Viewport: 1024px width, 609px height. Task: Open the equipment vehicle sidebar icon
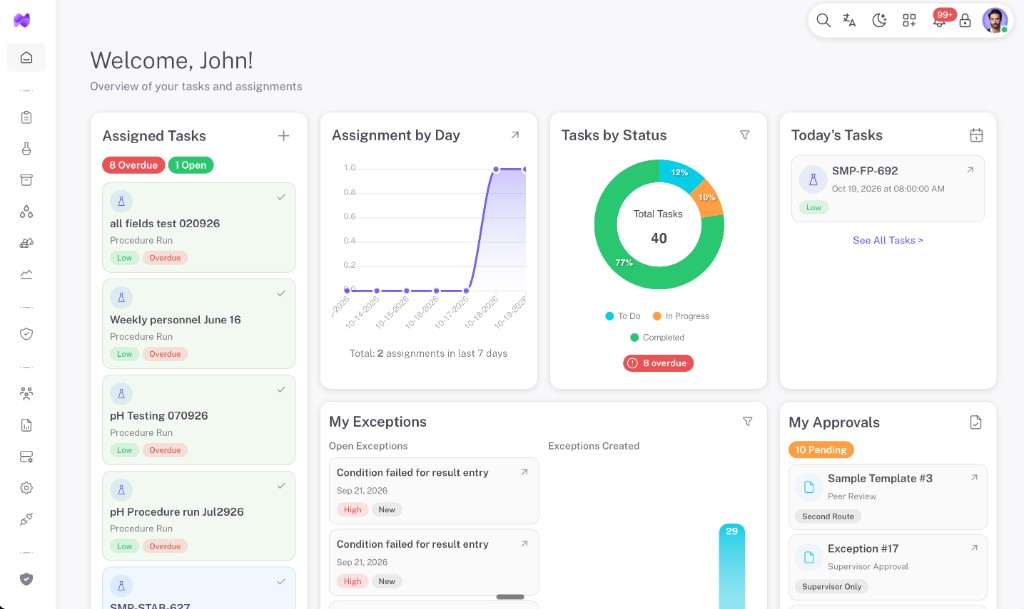pyautogui.click(x=26, y=243)
